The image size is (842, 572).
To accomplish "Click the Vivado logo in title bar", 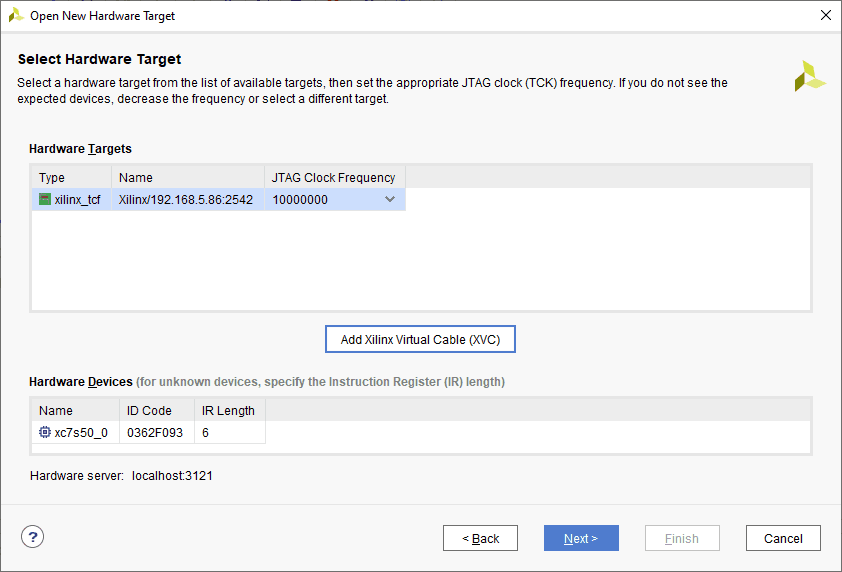I will (x=16, y=15).
